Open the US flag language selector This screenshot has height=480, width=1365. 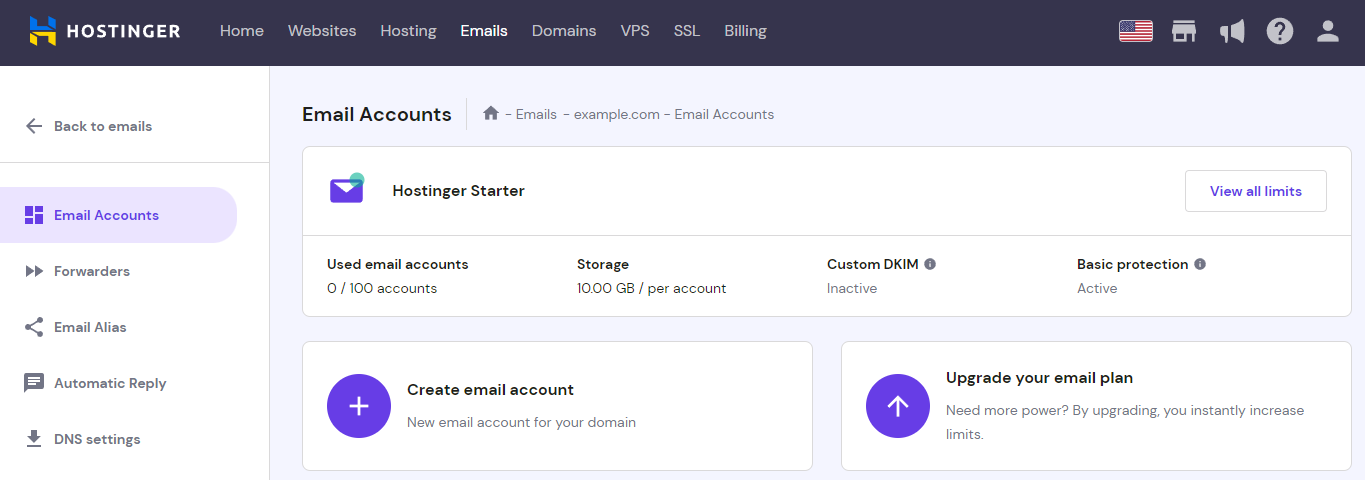(x=1135, y=32)
